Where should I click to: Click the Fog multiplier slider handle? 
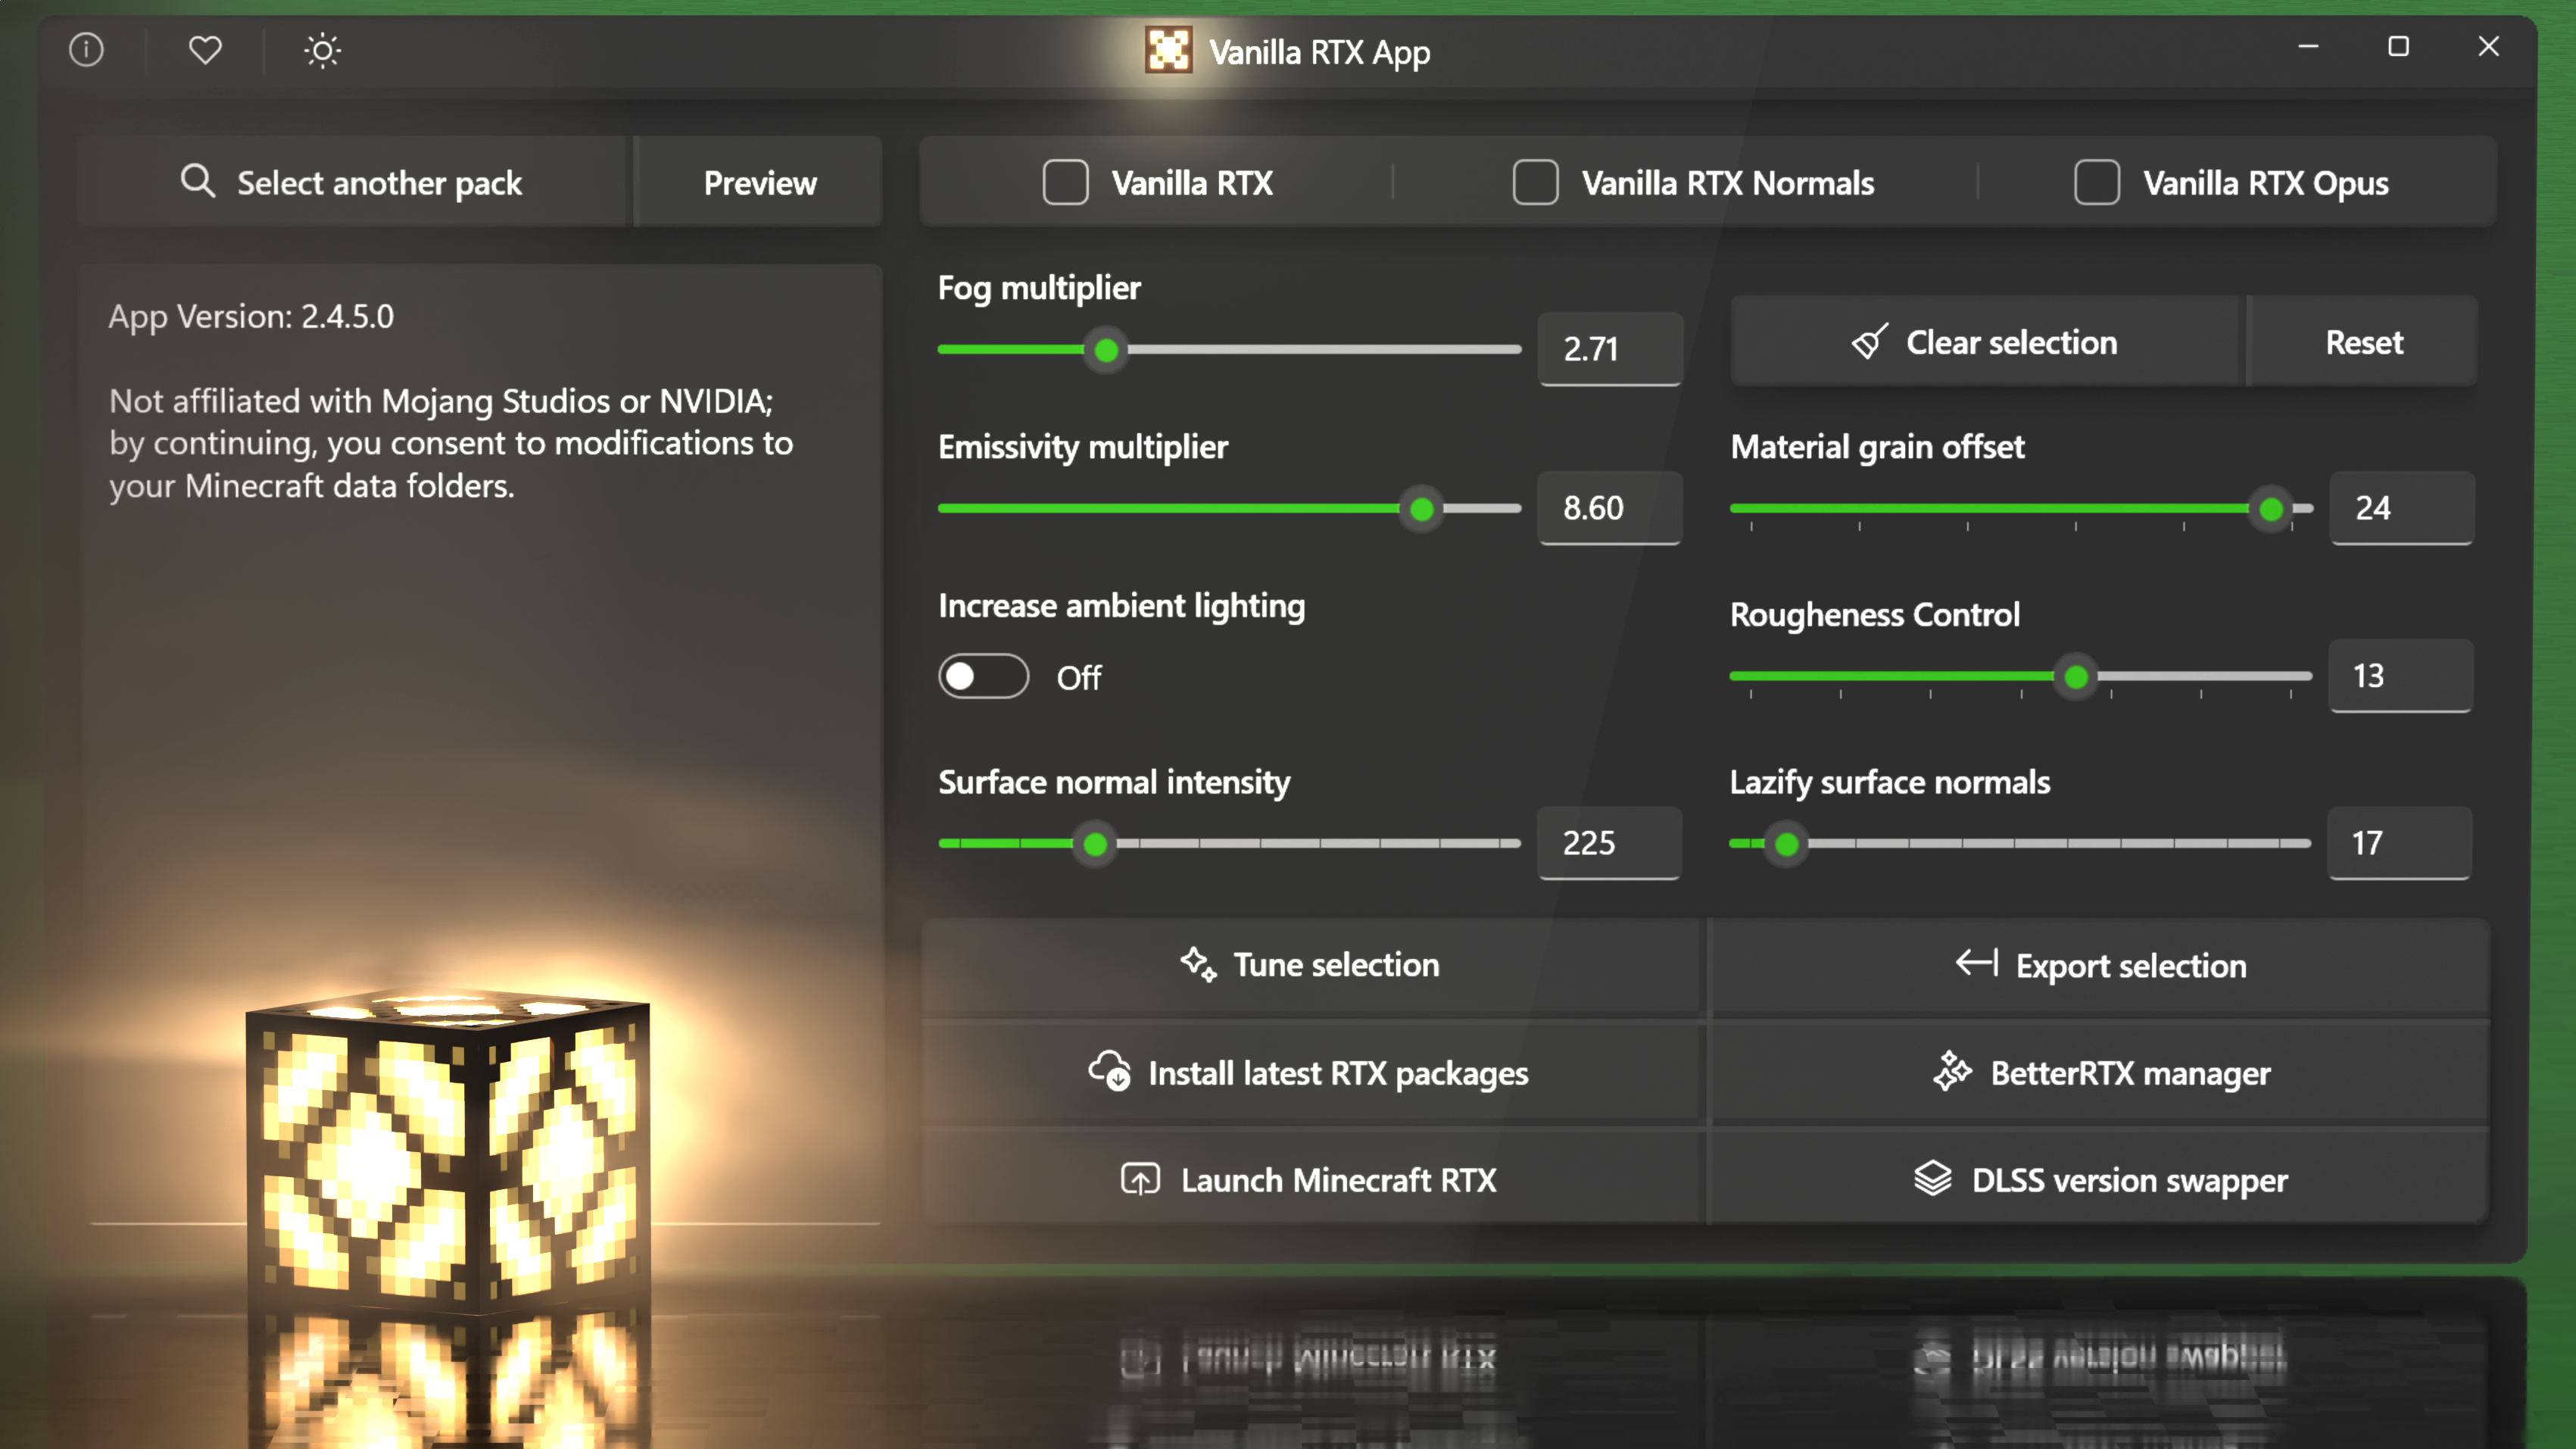1105,350
